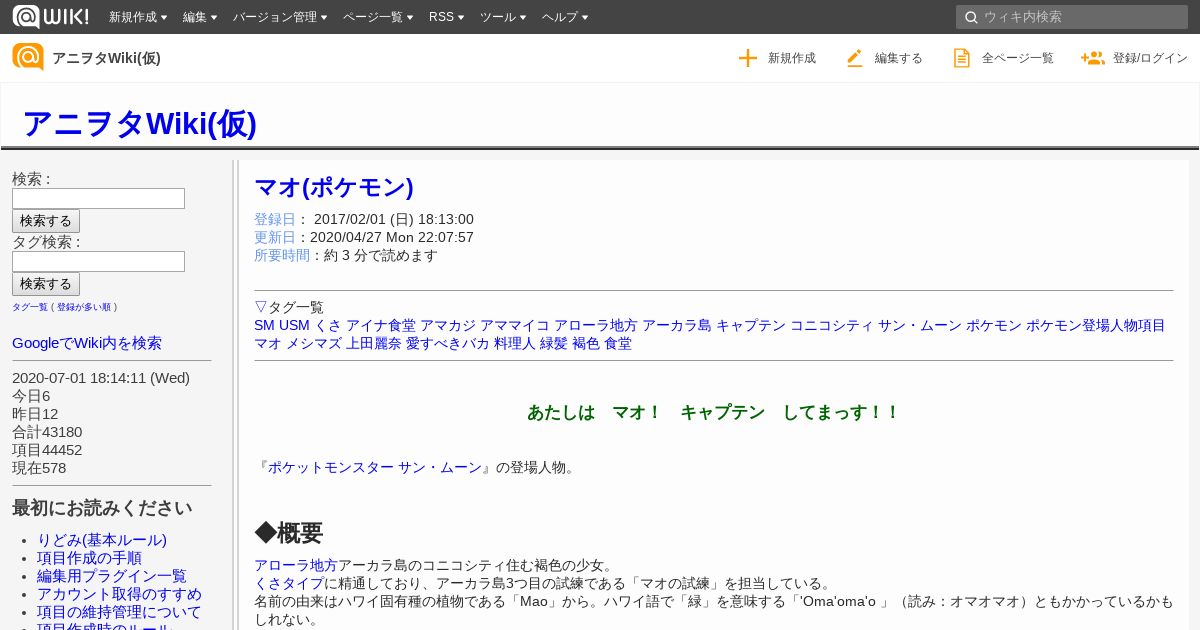
Task: Expand the ツール menu
Action: [504, 17]
